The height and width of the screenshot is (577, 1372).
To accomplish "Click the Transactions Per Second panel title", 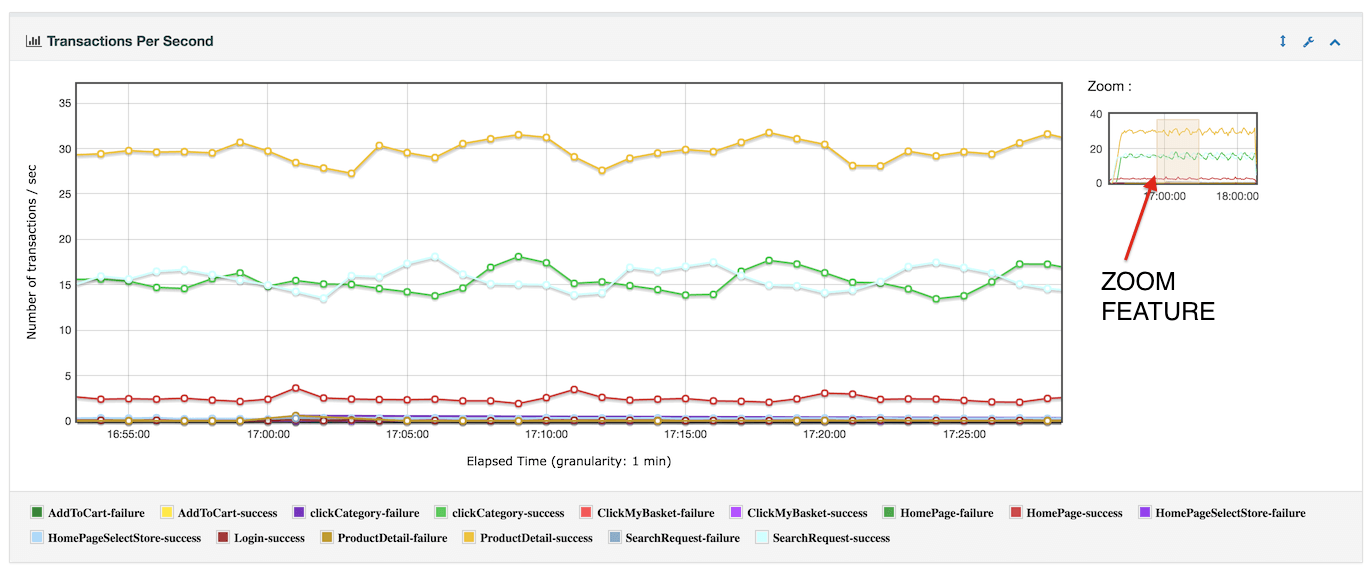I will (x=128, y=41).
